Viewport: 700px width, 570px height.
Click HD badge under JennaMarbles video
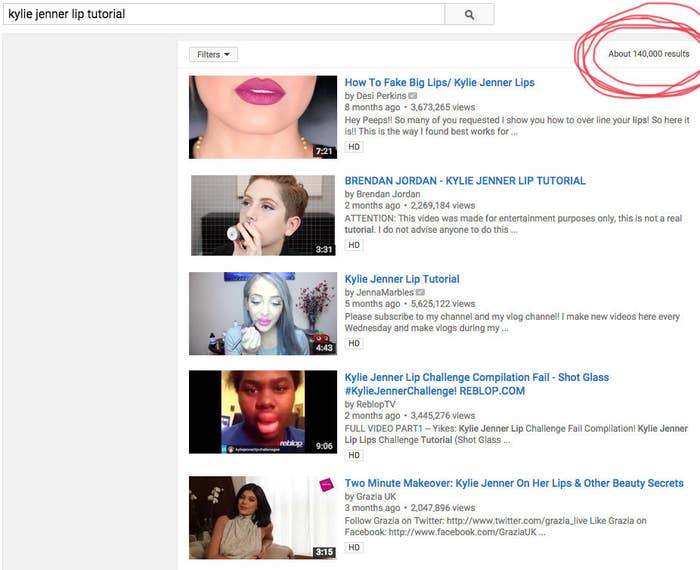[x=354, y=343]
